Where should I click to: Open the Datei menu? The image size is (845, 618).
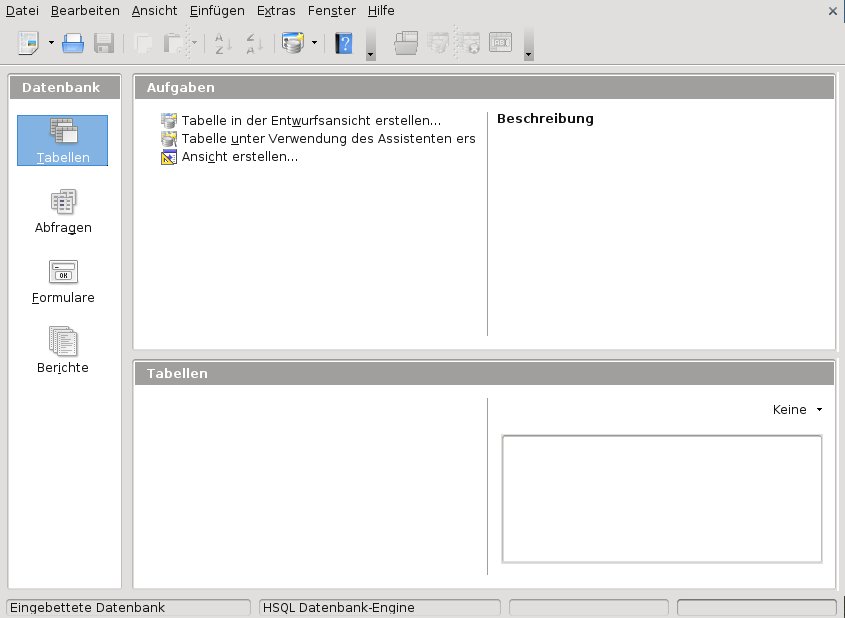[x=22, y=10]
